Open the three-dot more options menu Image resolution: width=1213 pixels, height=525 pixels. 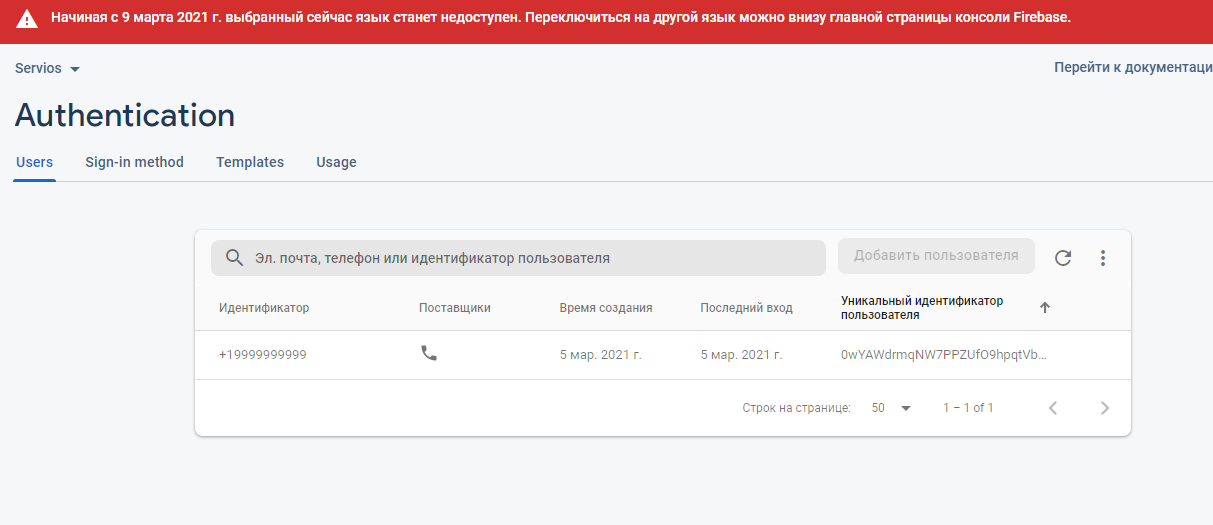[1103, 258]
